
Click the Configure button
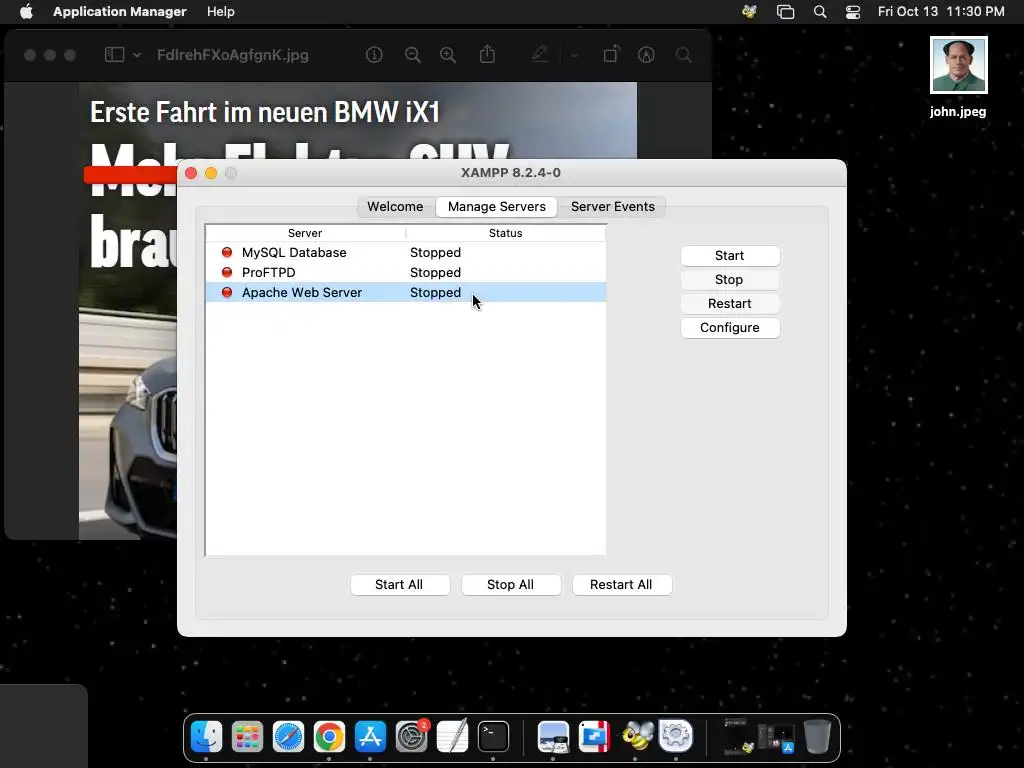(x=729, y=328)
